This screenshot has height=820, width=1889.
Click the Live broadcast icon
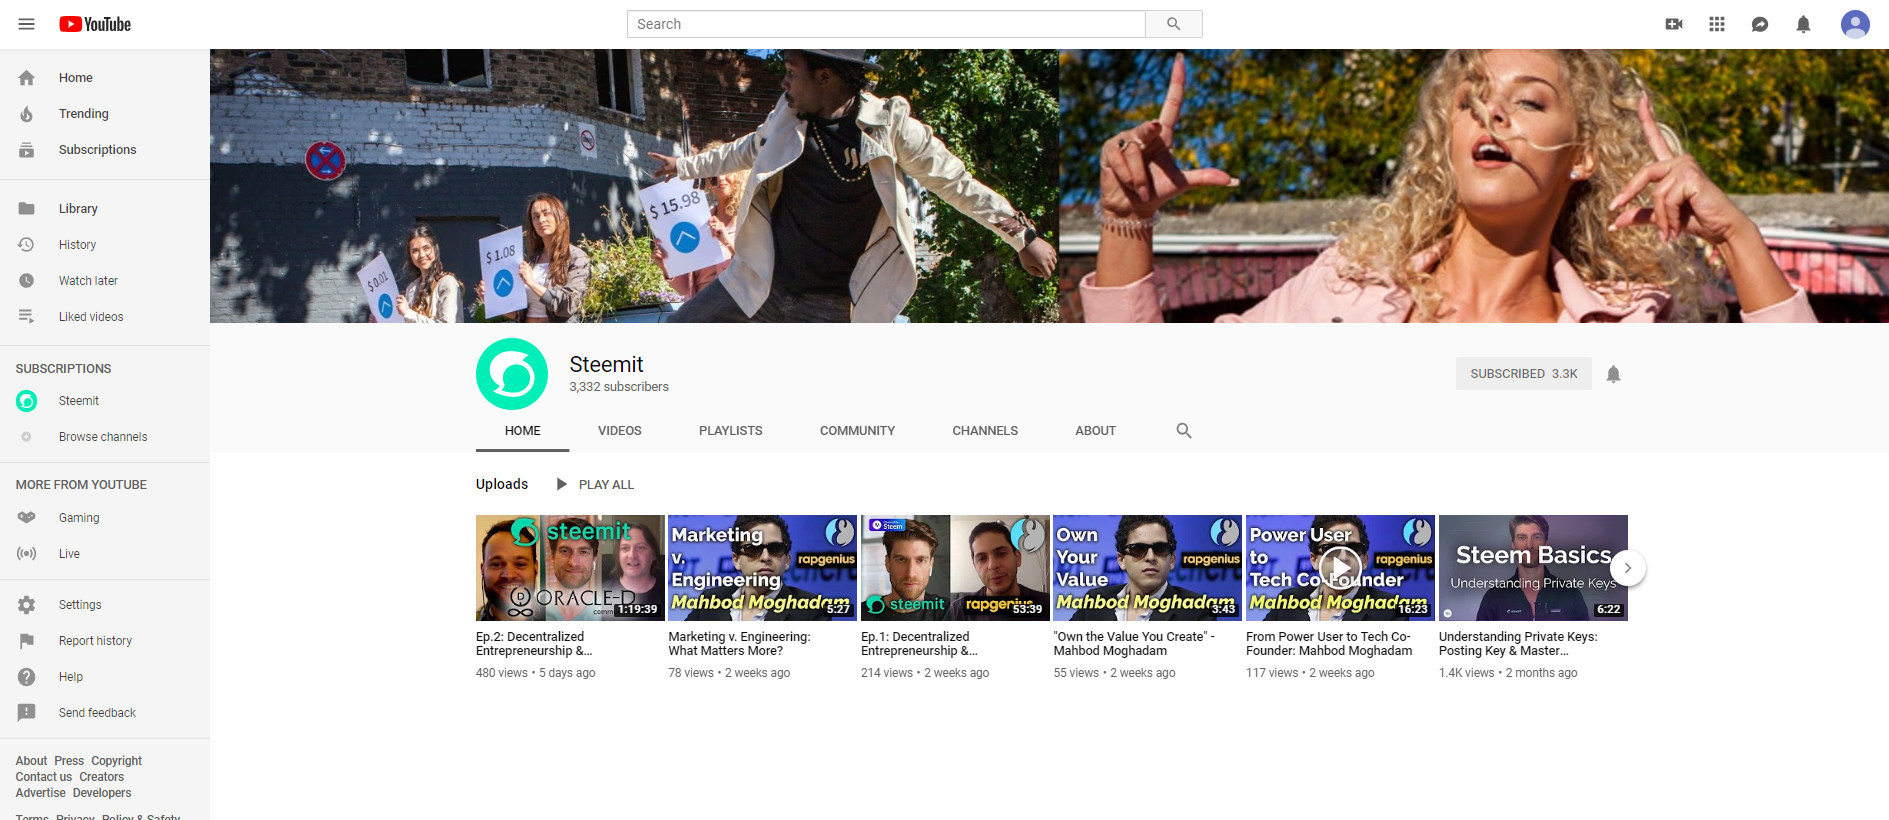pyautogui.click(x=27, y=554)
